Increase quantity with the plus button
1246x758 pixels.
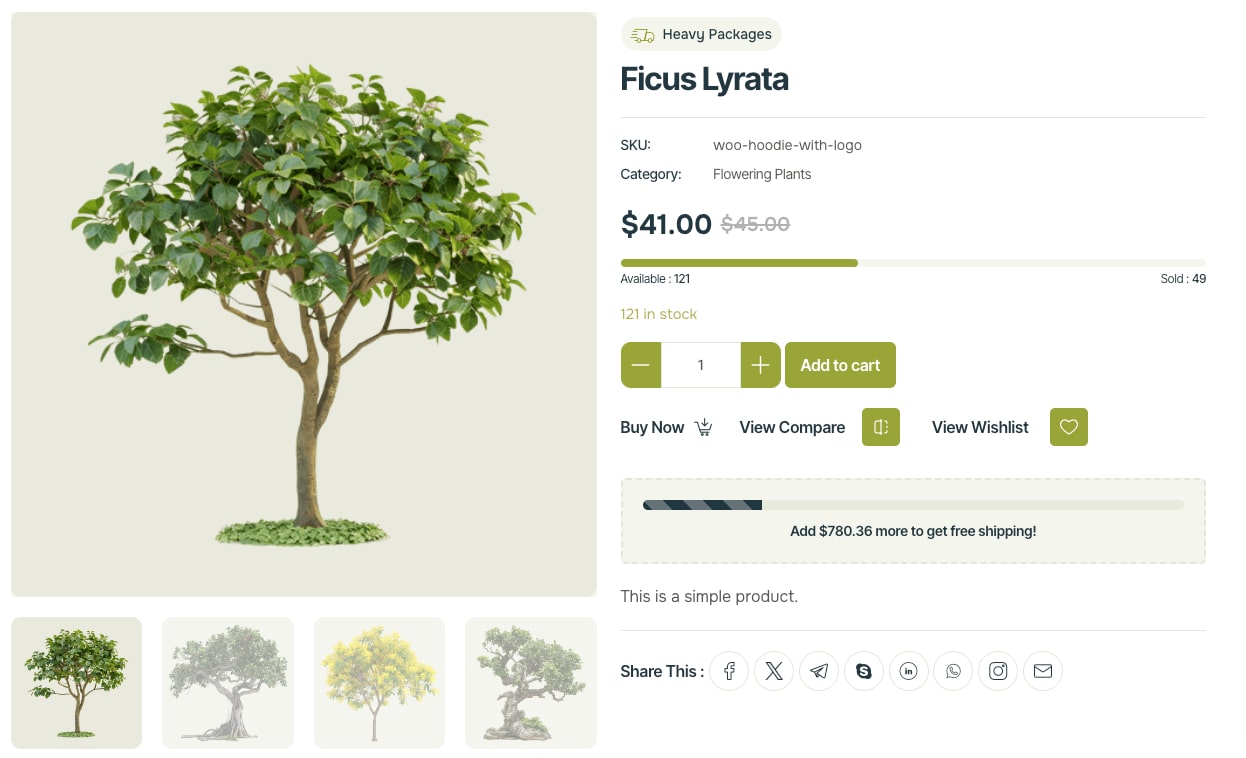pyautogui.click(x=760, y=365)
